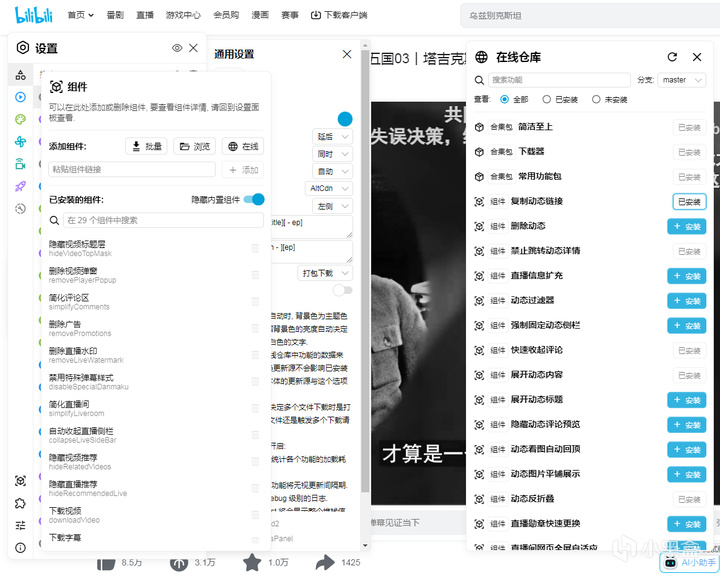The height and width of the screenshot is (576, 720).
Task: Click the like thumbs-up icon below video
Action: coord(106,563)
